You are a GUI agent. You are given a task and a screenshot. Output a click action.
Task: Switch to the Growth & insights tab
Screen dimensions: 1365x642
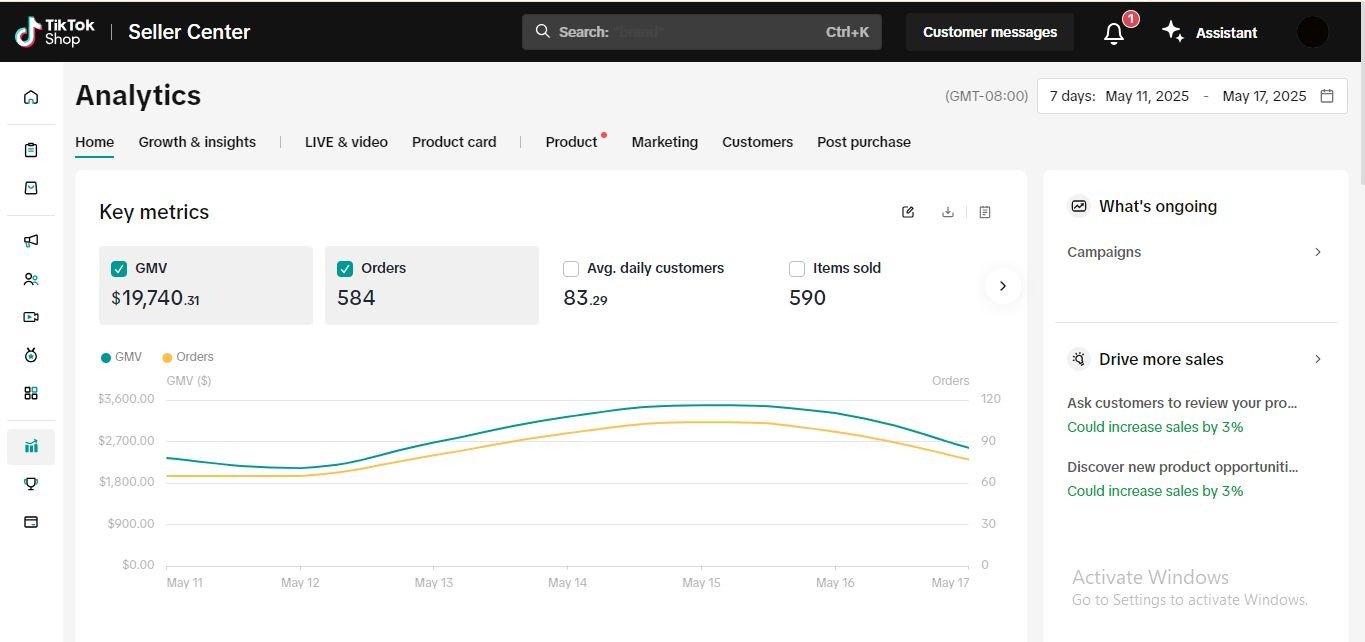[x=197, y=142]
